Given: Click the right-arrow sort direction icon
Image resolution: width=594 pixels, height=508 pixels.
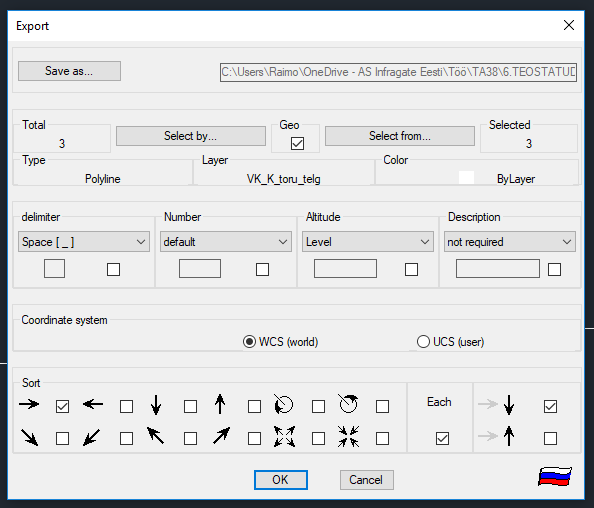Looking at the screenshot, I should 29,404.
